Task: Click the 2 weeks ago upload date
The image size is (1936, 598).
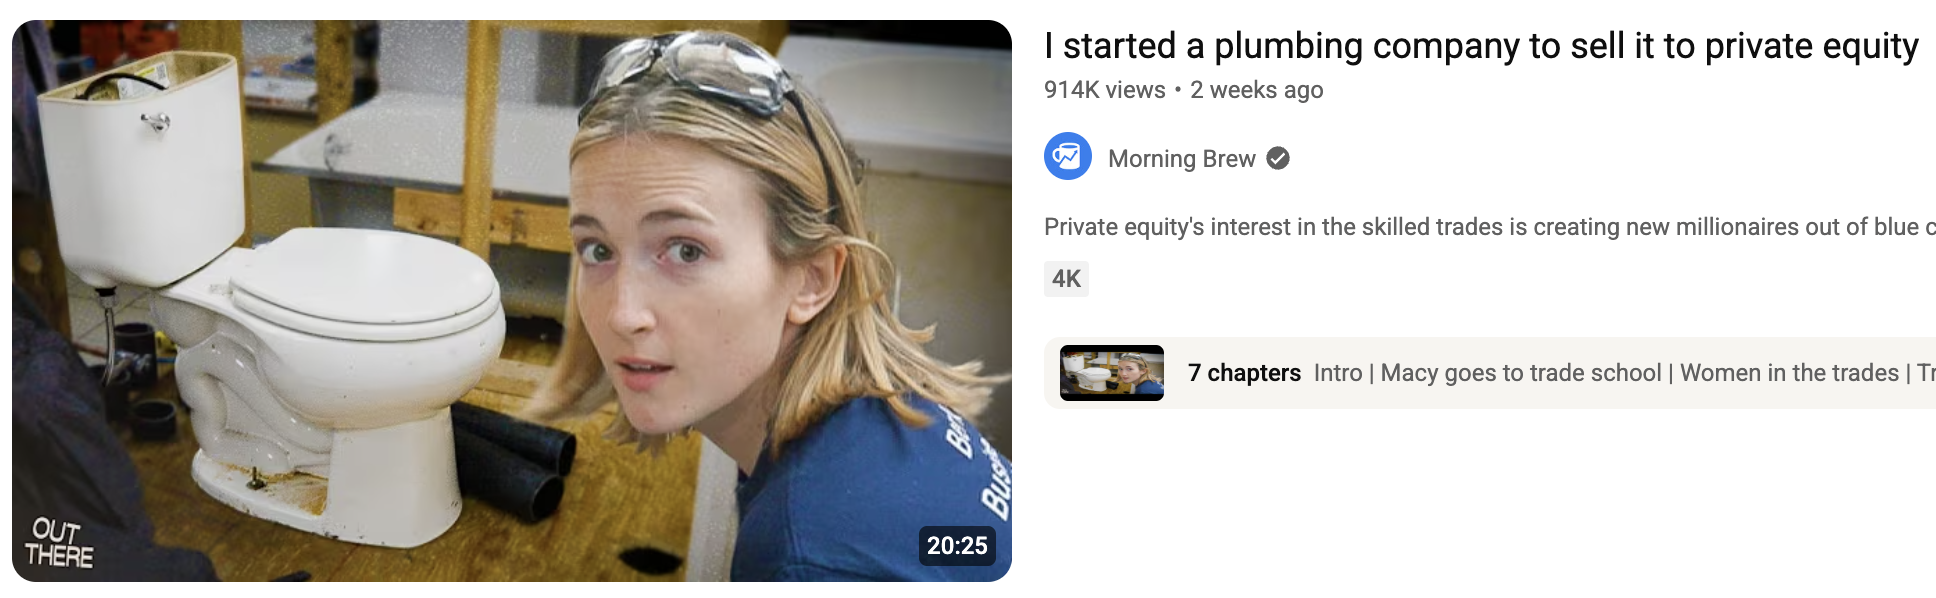Action: pos(1257,90)
